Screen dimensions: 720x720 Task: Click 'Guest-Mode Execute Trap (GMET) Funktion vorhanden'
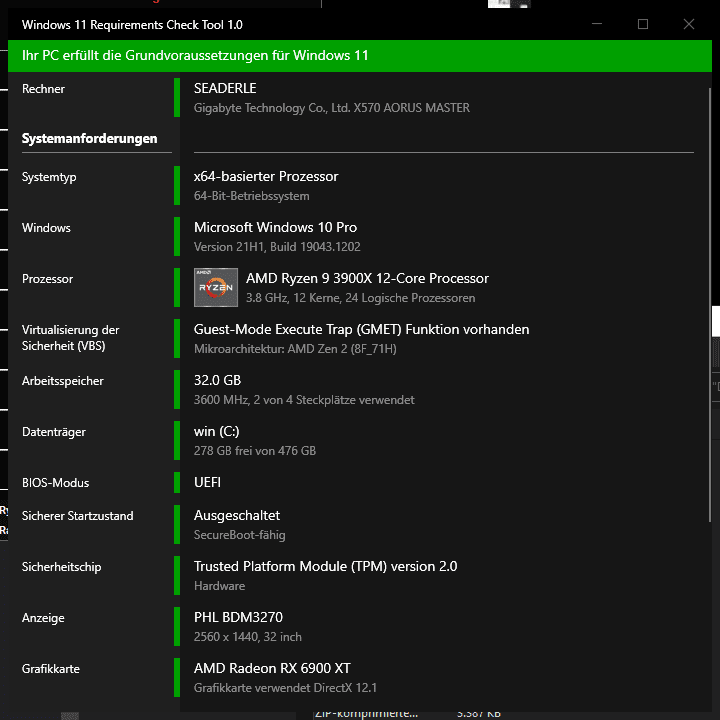361,329
